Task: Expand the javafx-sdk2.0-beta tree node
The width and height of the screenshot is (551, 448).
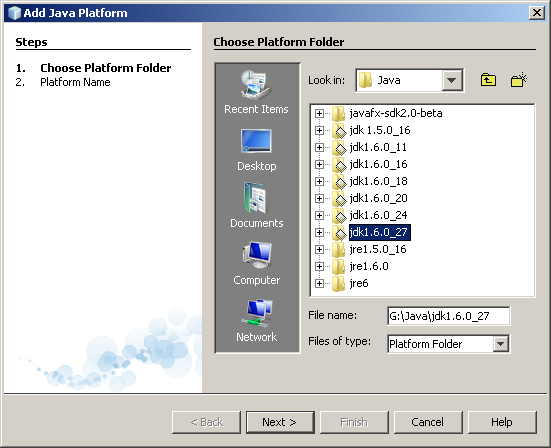Action: click(319, 113)
